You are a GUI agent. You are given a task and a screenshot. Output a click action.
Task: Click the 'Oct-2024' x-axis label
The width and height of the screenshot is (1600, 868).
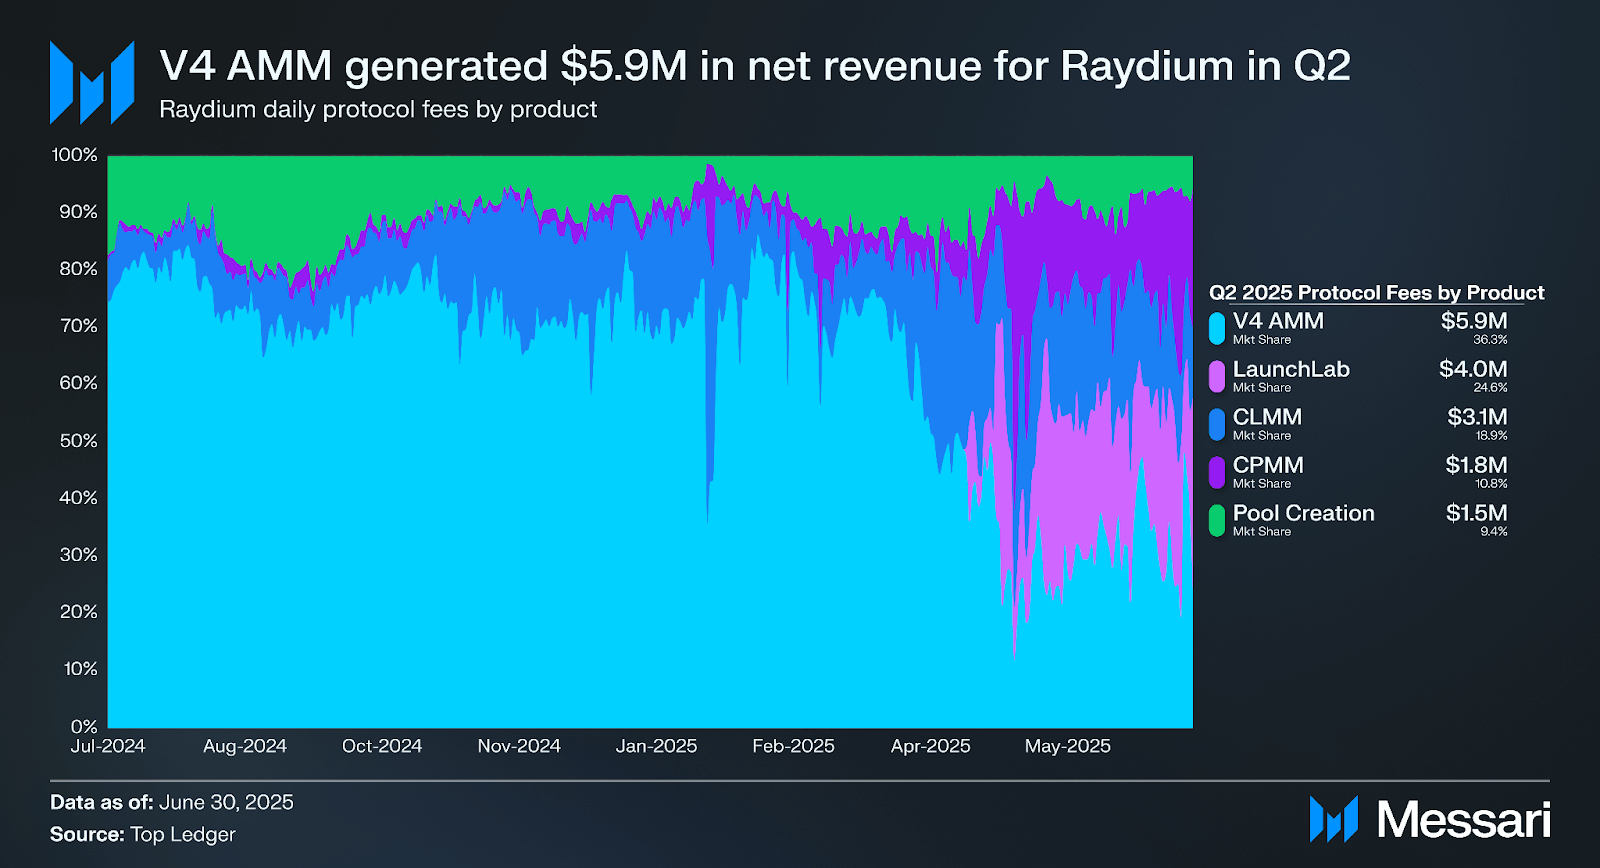382,746
